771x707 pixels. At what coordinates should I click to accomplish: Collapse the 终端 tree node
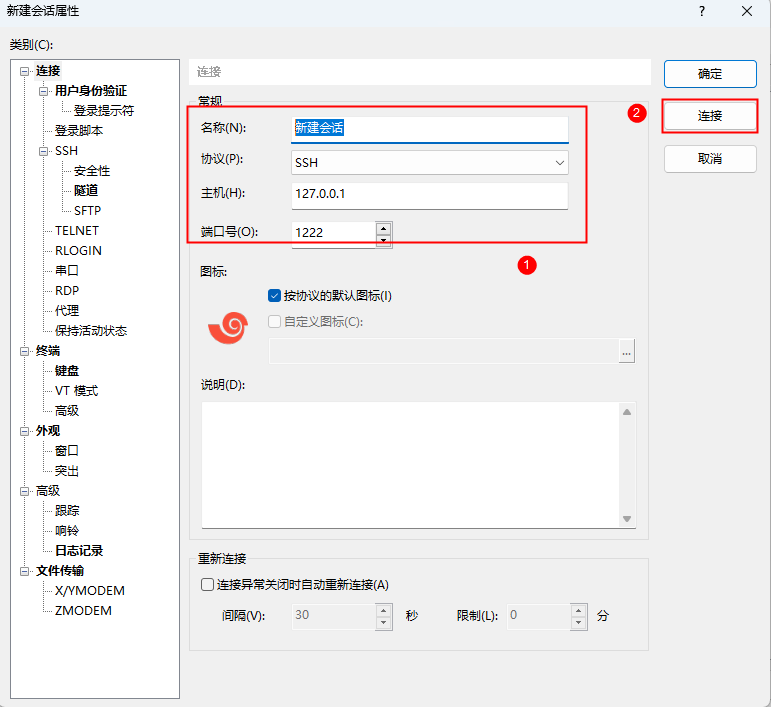coord(24,351)
